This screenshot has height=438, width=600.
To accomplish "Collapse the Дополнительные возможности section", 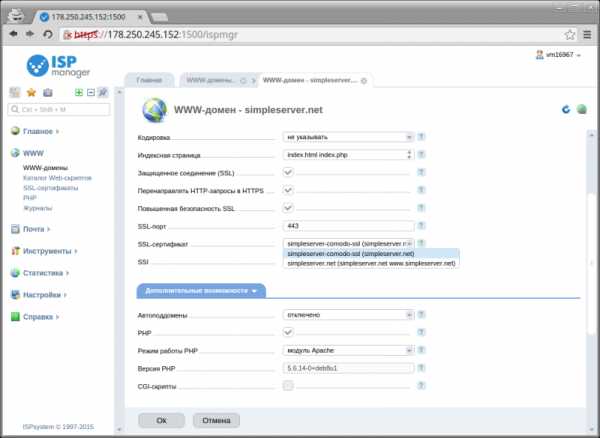I will click(x=201, y=291).
